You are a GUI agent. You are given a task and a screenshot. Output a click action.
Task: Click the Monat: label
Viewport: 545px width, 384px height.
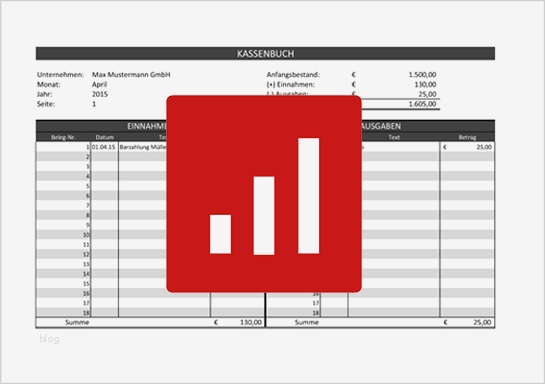click(49, 84)
